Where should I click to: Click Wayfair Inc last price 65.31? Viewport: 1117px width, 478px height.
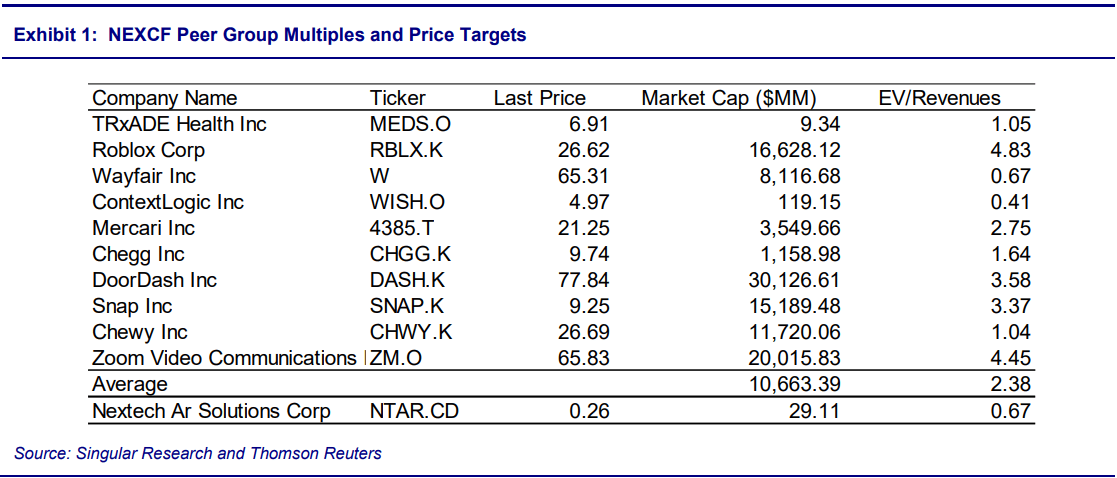[583, 176]
